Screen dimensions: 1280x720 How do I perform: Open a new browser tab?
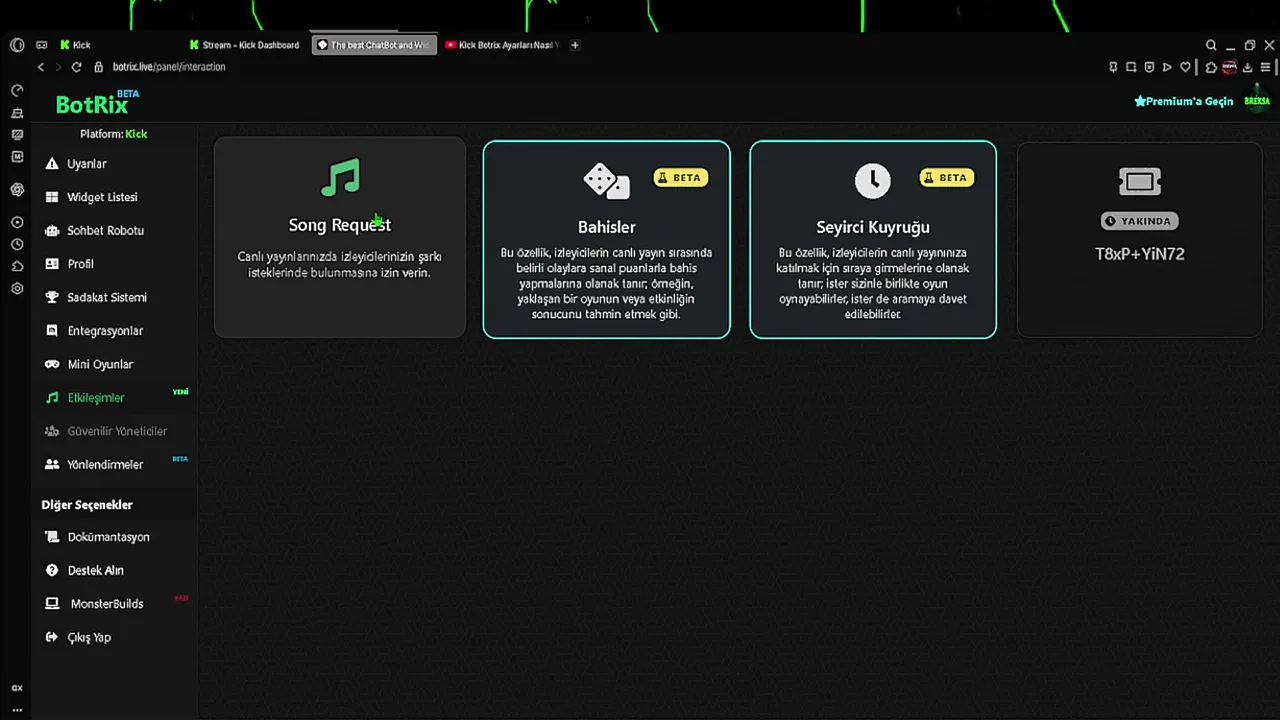click(x=575, y=45)
